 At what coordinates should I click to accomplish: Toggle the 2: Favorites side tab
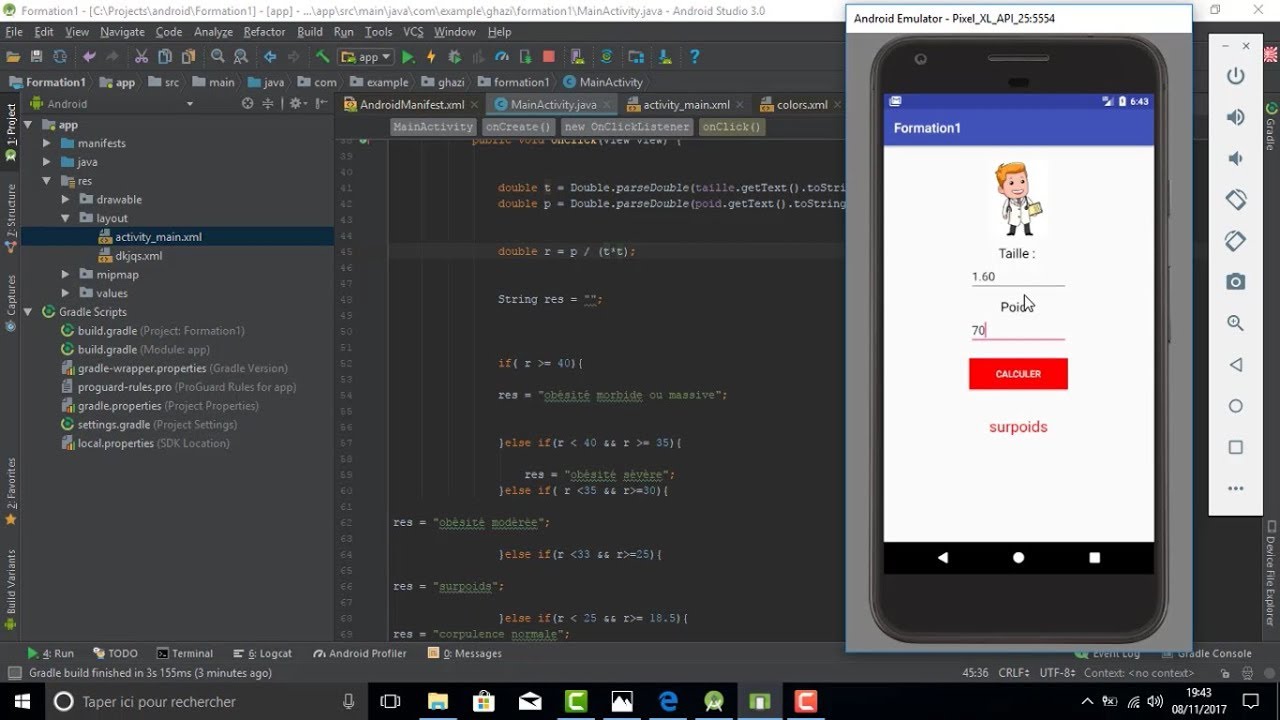11,491
